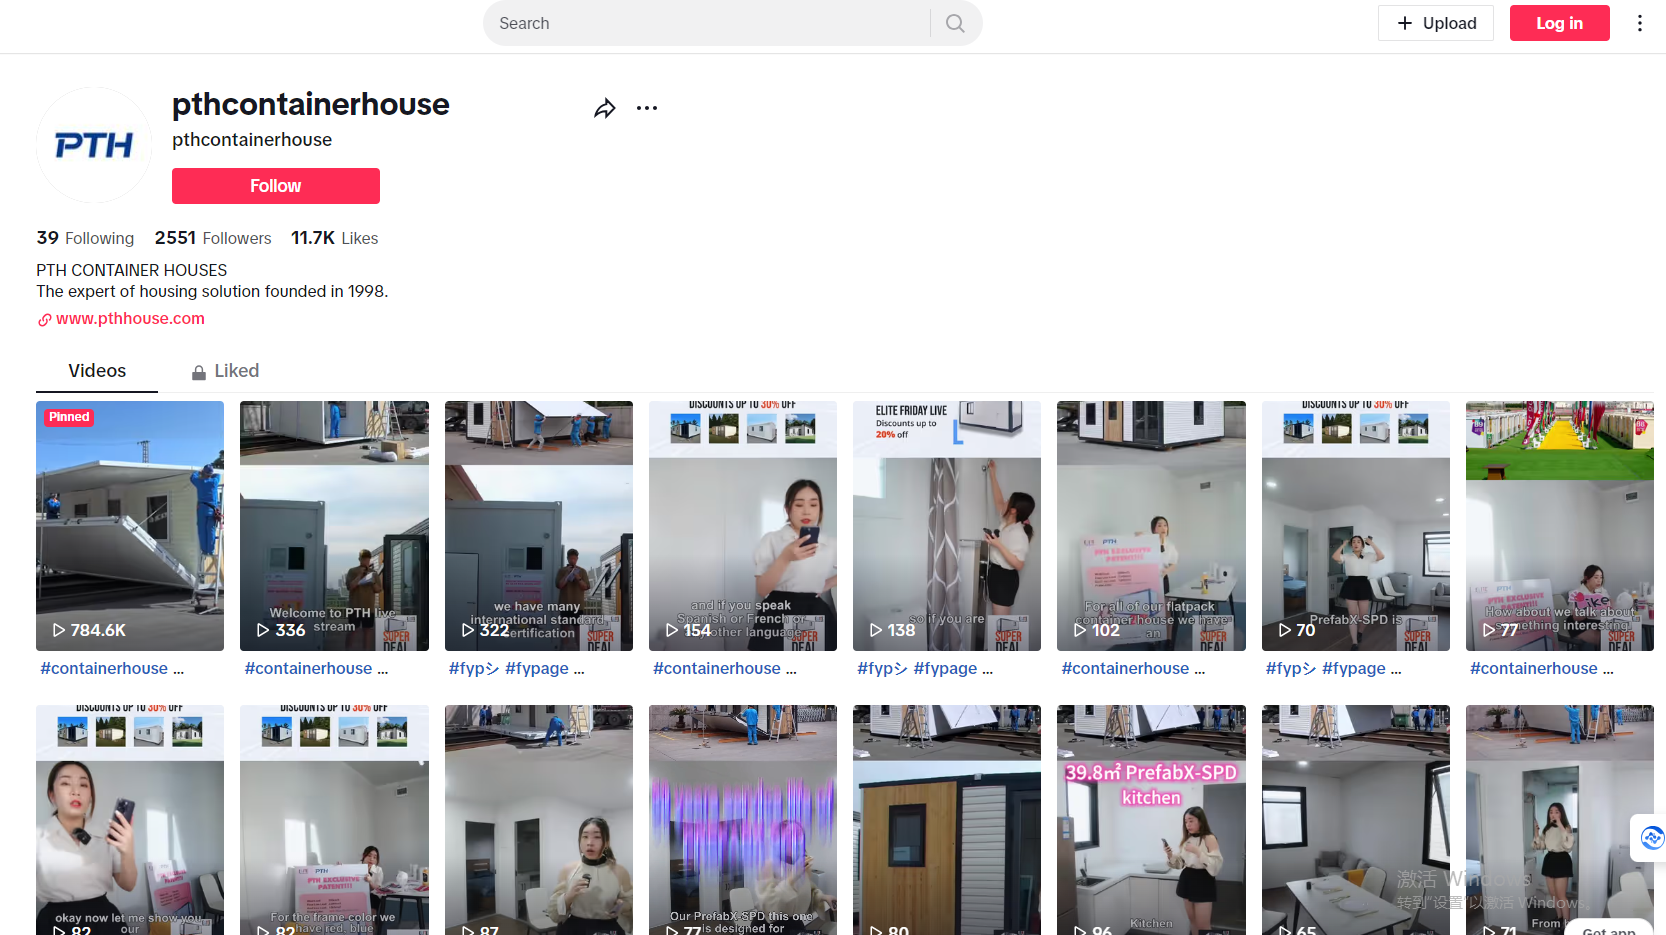Open the pinned video with 784.6K views

[130, 526]
